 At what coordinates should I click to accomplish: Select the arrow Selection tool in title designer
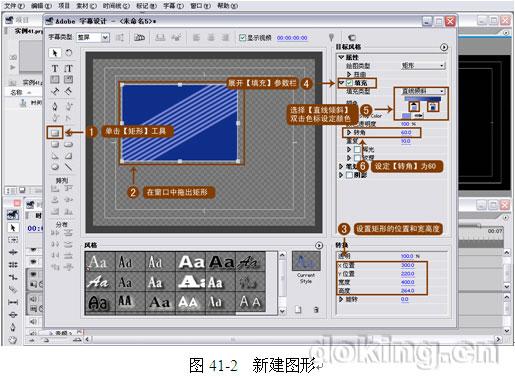click(55, 53)
